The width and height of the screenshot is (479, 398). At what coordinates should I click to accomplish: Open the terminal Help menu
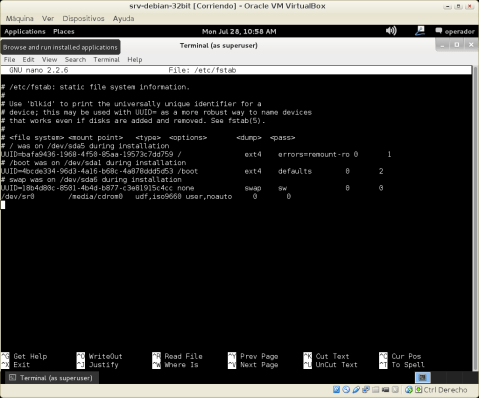[135, 59]
